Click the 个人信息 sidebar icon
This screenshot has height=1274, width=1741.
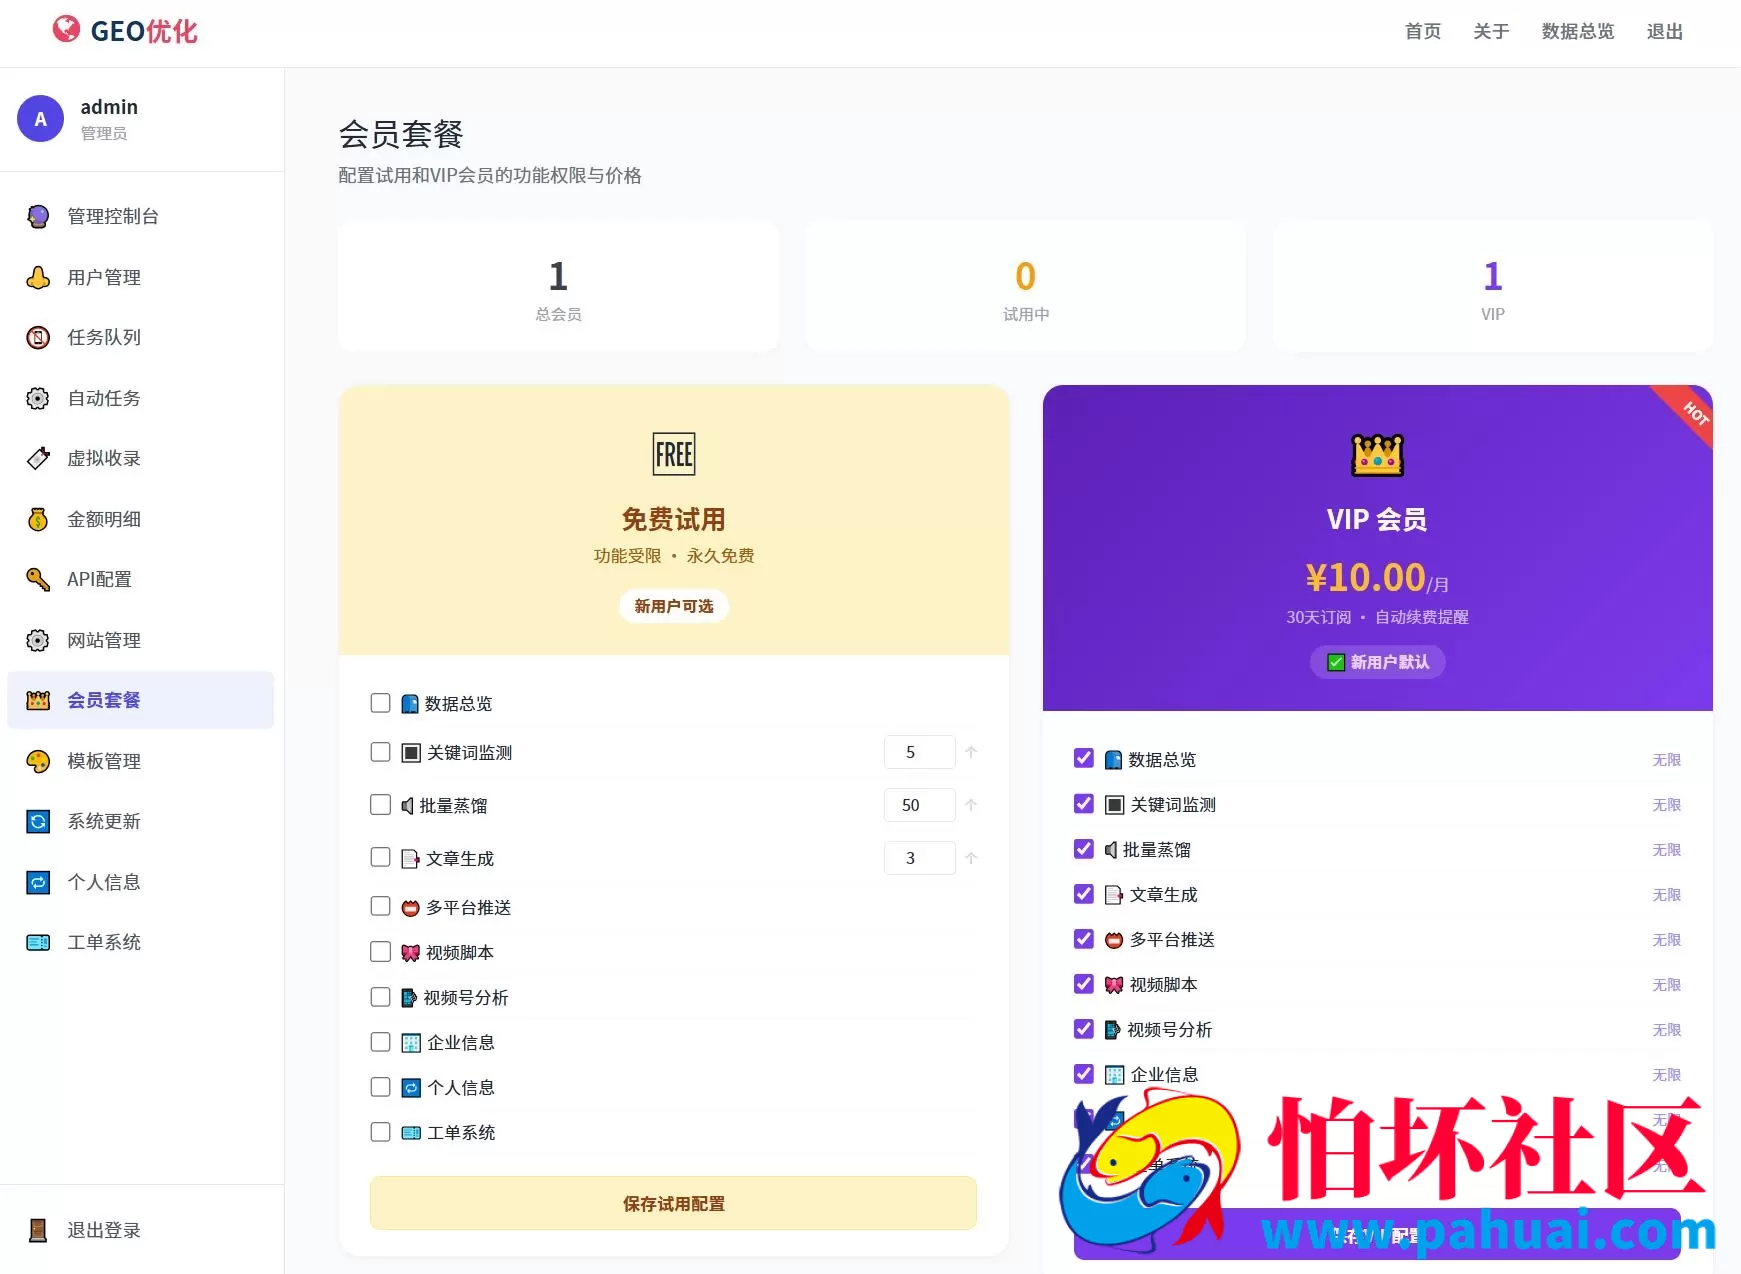pos(38,882)
